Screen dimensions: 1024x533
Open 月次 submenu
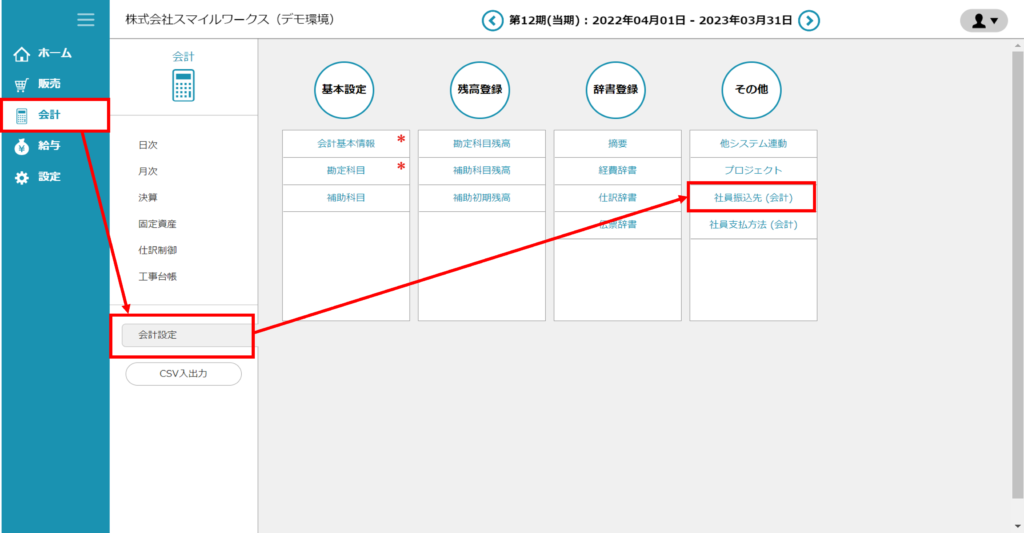click(x=148, y=171)
